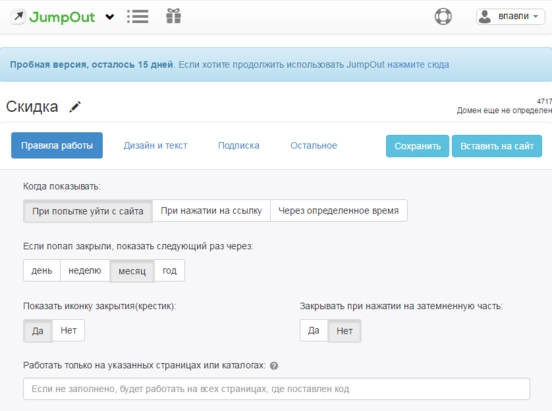Set close icon display to 'Нет'
This screenshot has width=552, height=411.
69,330
